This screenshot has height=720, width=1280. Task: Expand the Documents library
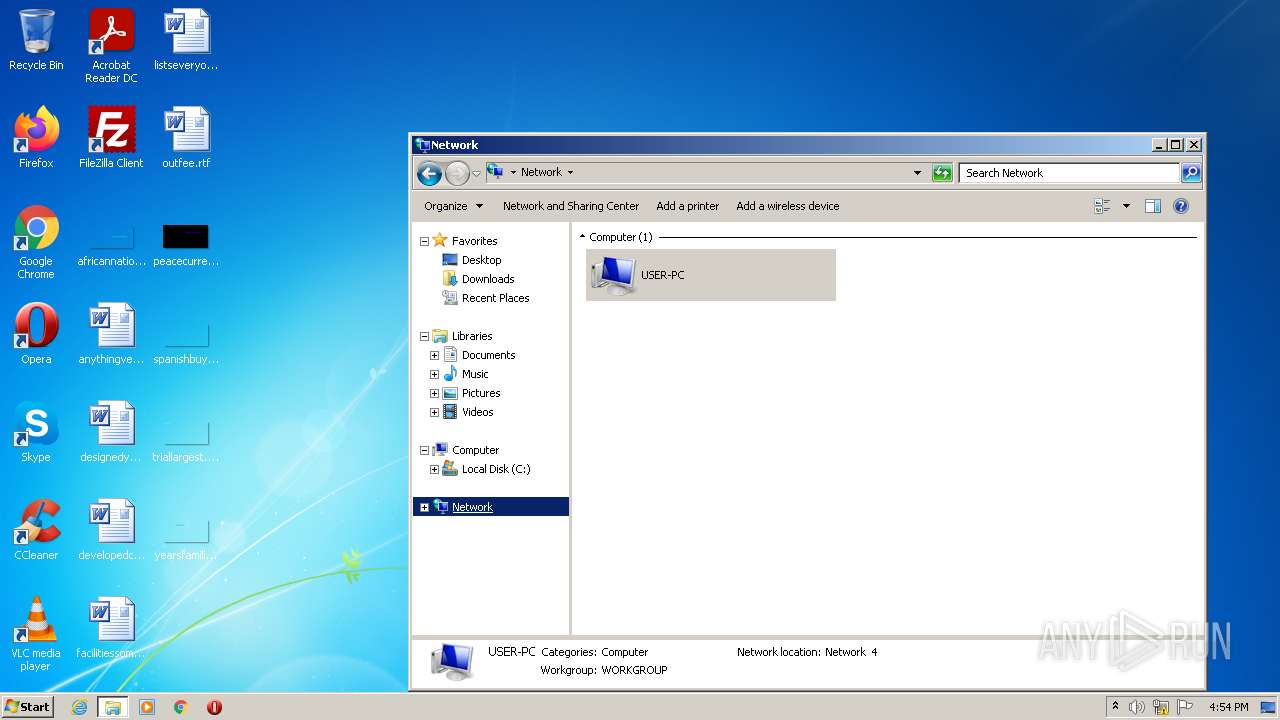click(434, 355)
